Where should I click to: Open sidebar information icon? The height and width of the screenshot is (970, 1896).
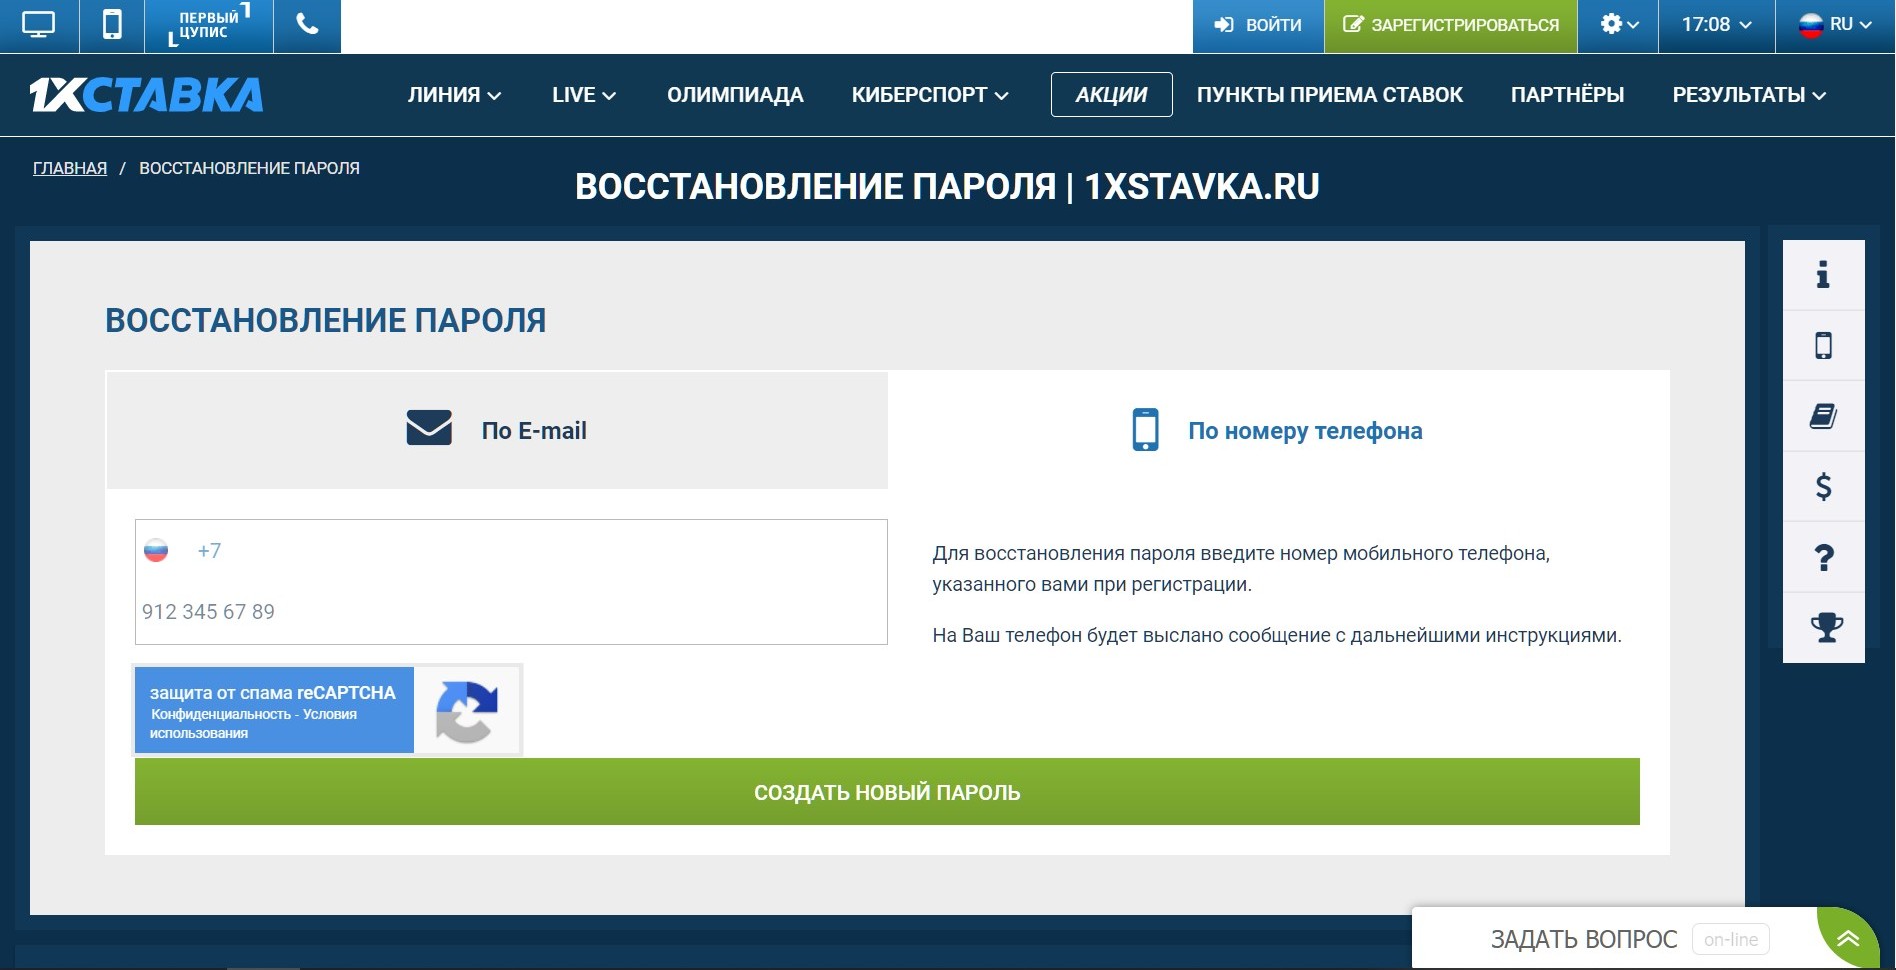(1823, 275)
